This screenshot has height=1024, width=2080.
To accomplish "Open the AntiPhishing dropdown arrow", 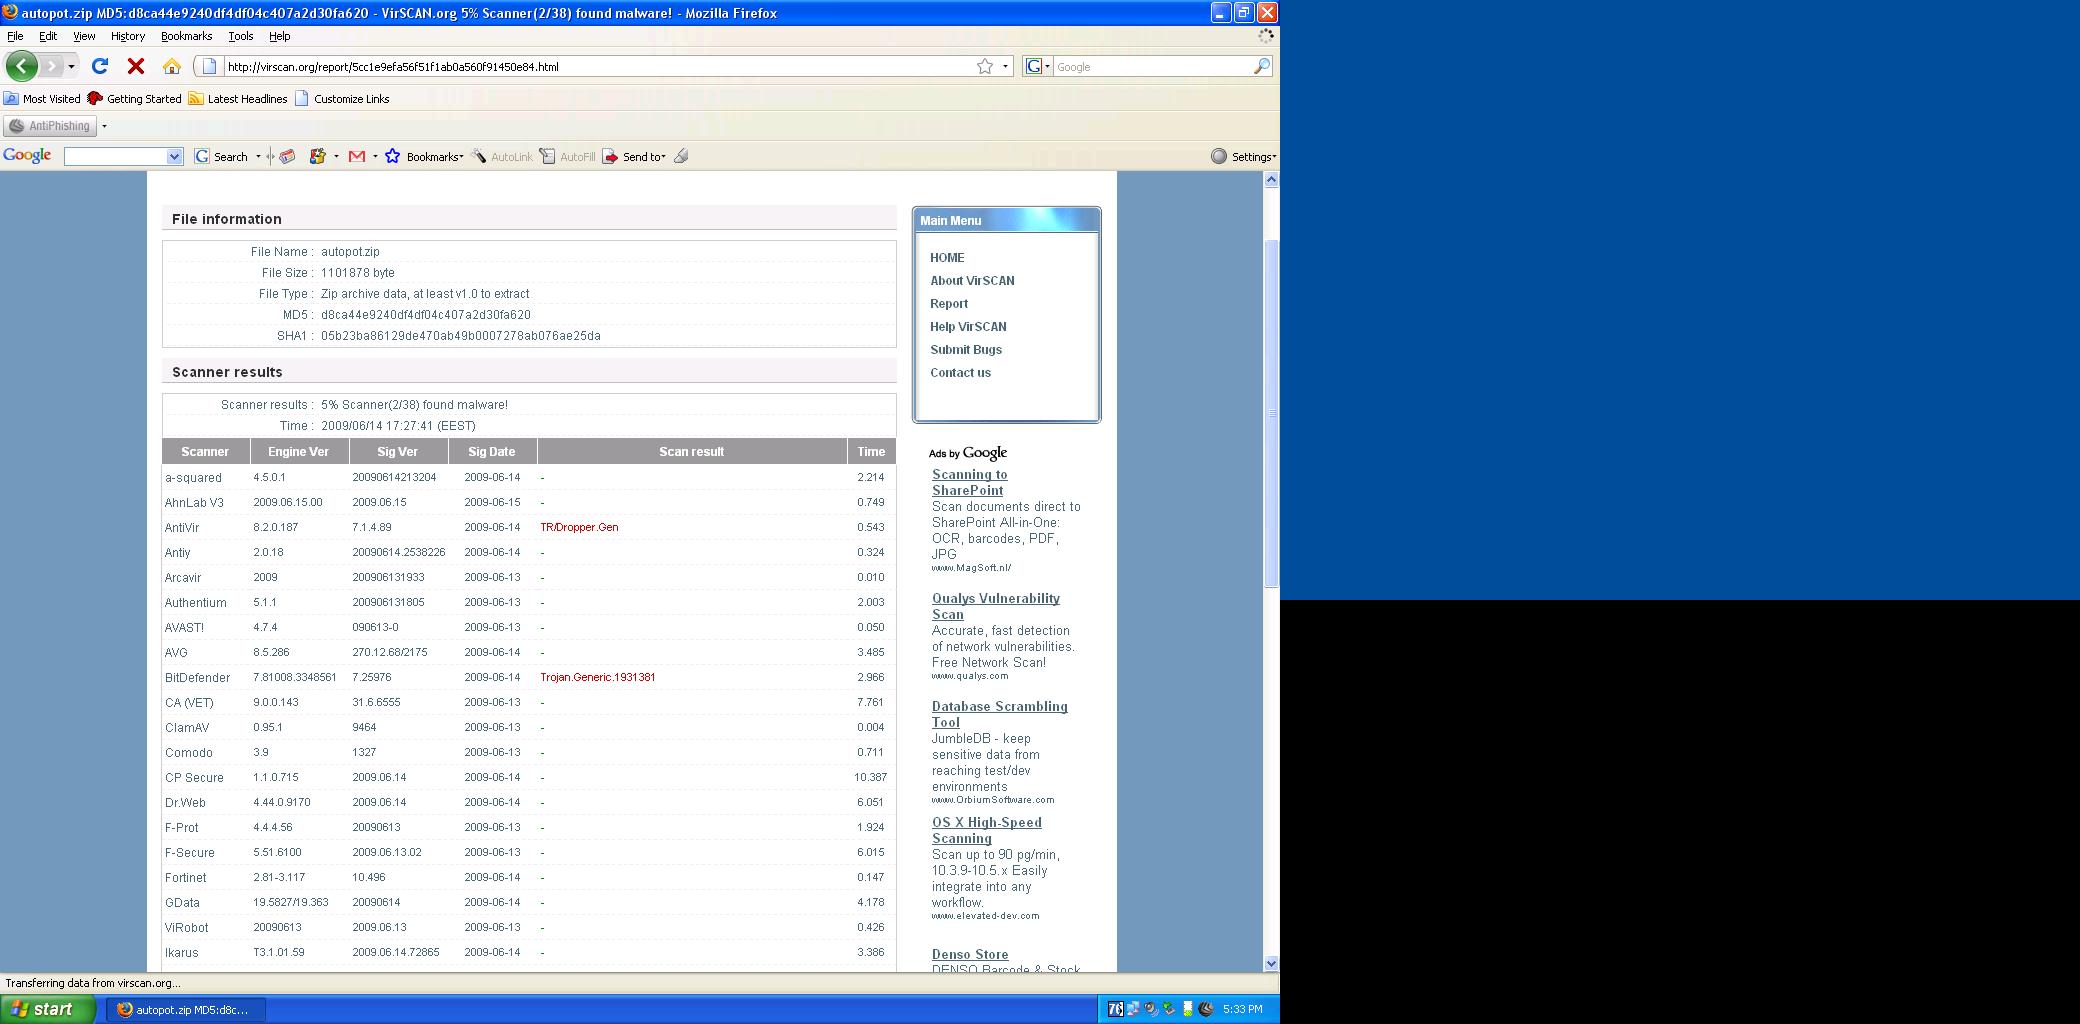I will [104, 126].
